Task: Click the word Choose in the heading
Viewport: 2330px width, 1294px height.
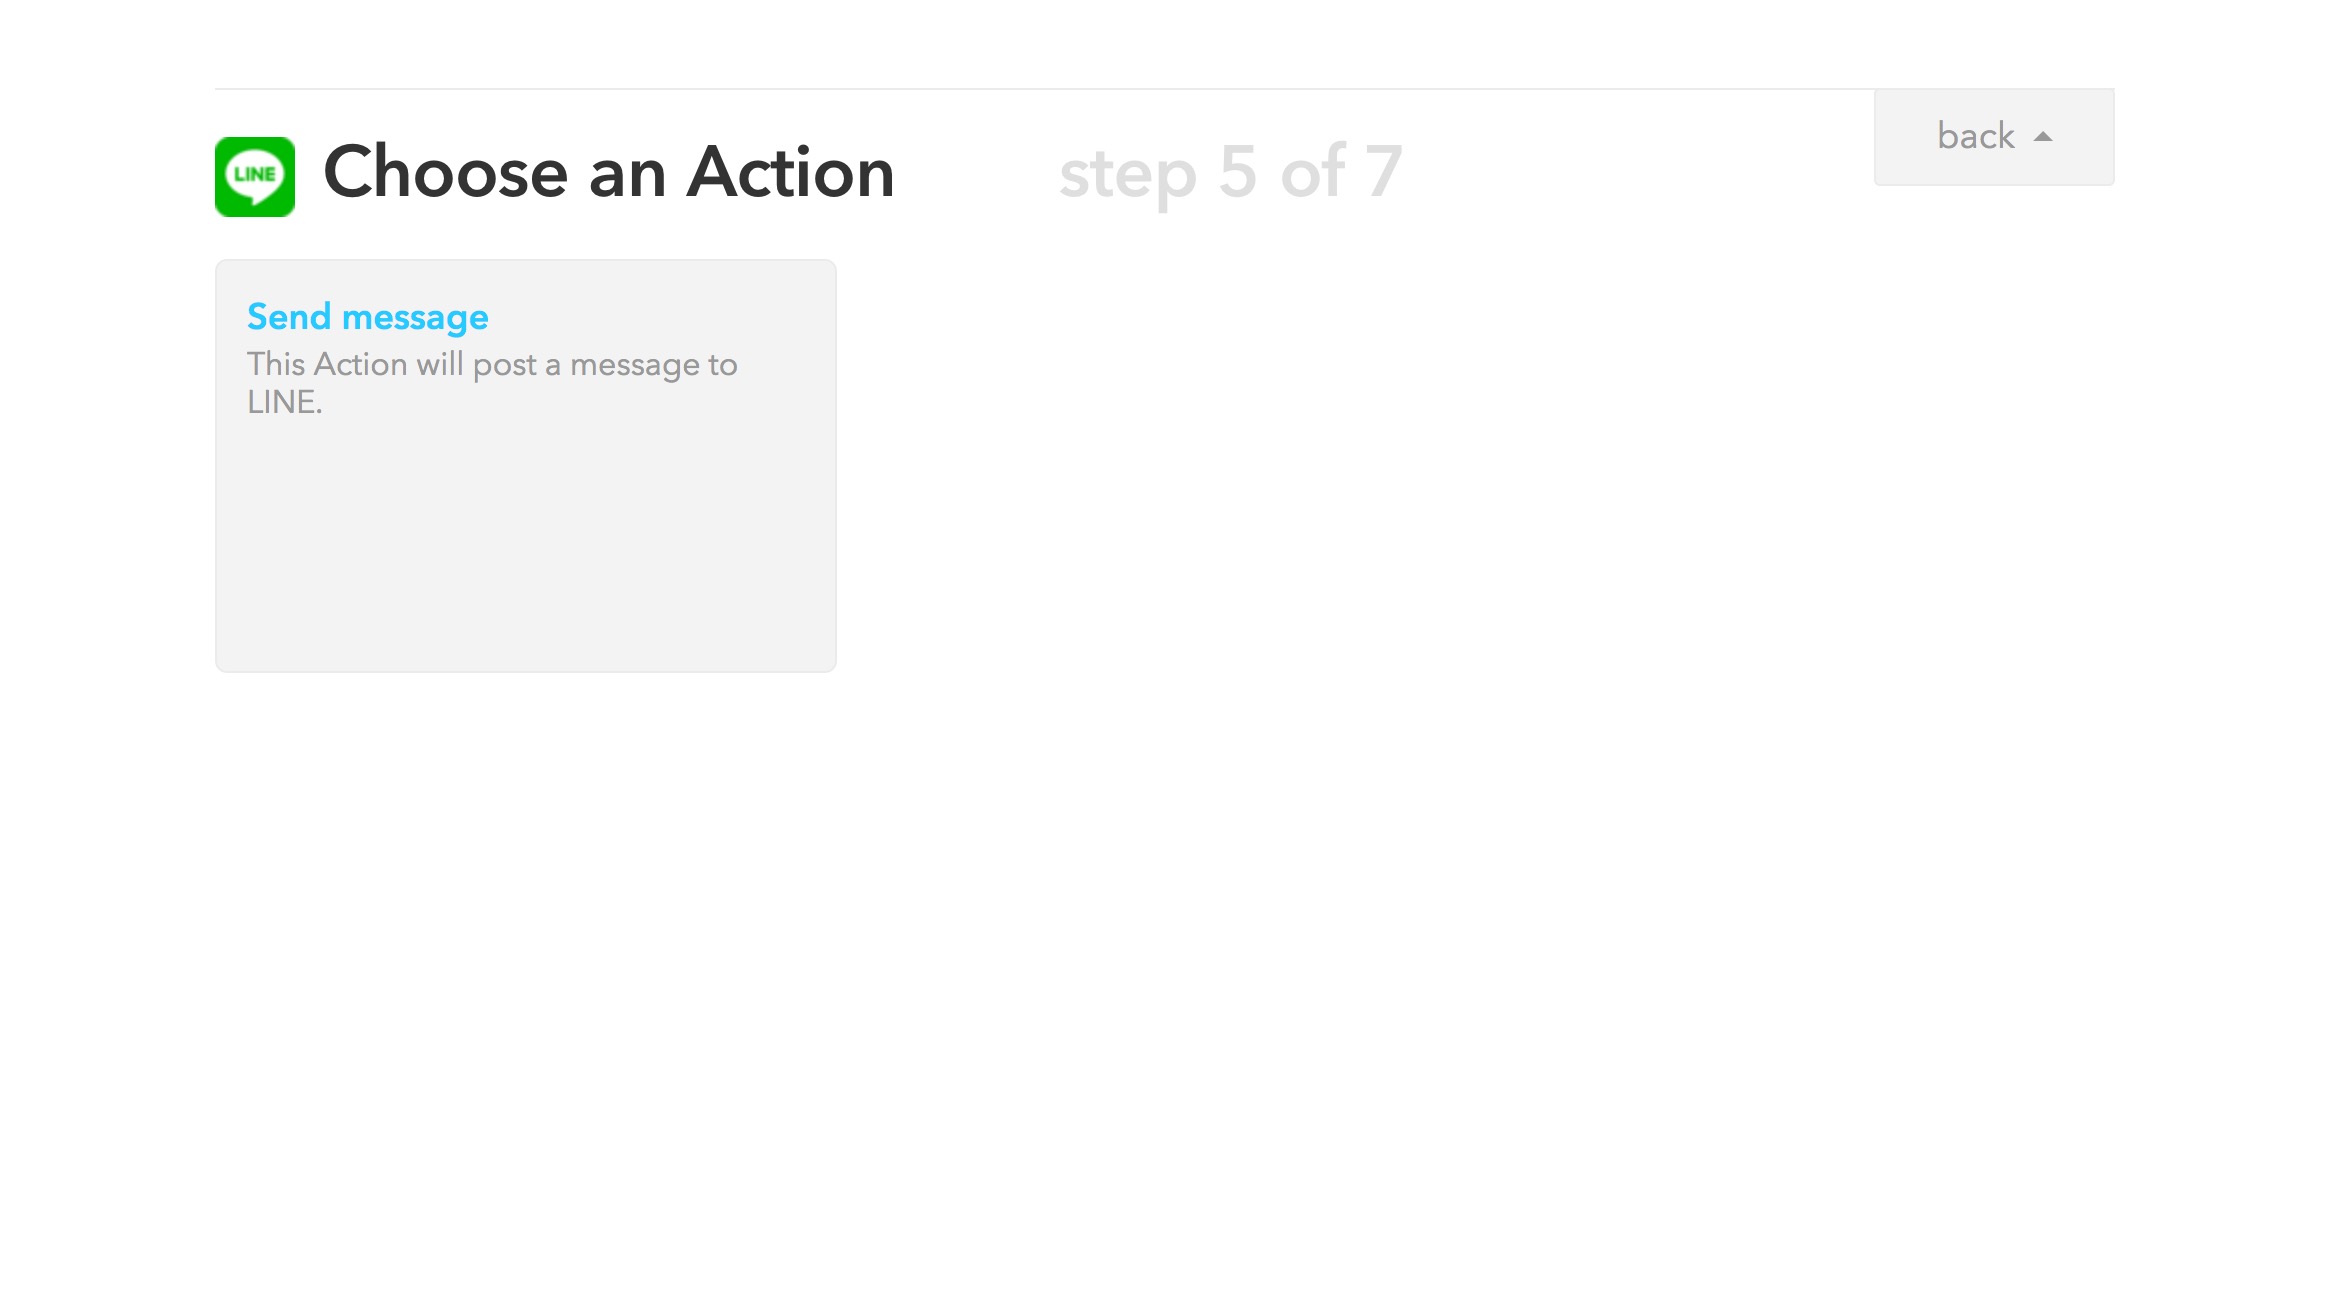Action: point(446,172)
